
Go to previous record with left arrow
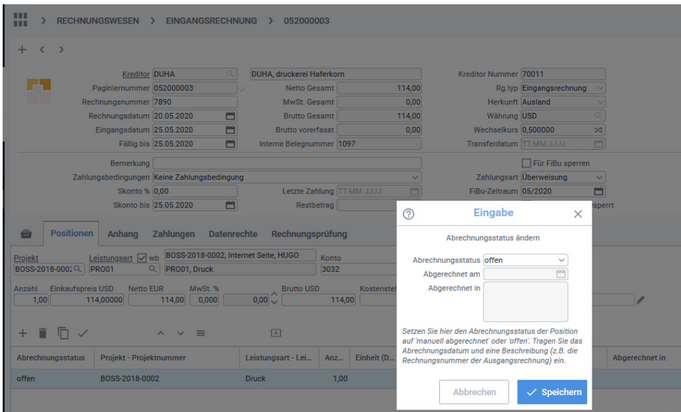(42, 49)
